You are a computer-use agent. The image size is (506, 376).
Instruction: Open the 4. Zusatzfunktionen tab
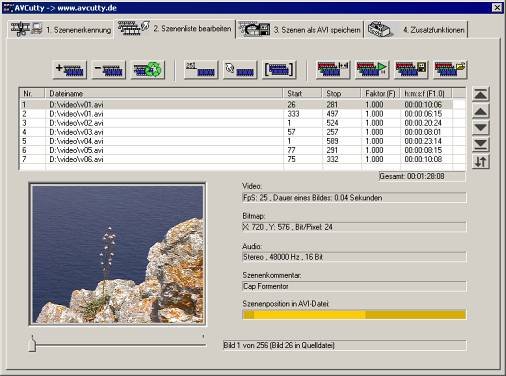tap(416, 30)
